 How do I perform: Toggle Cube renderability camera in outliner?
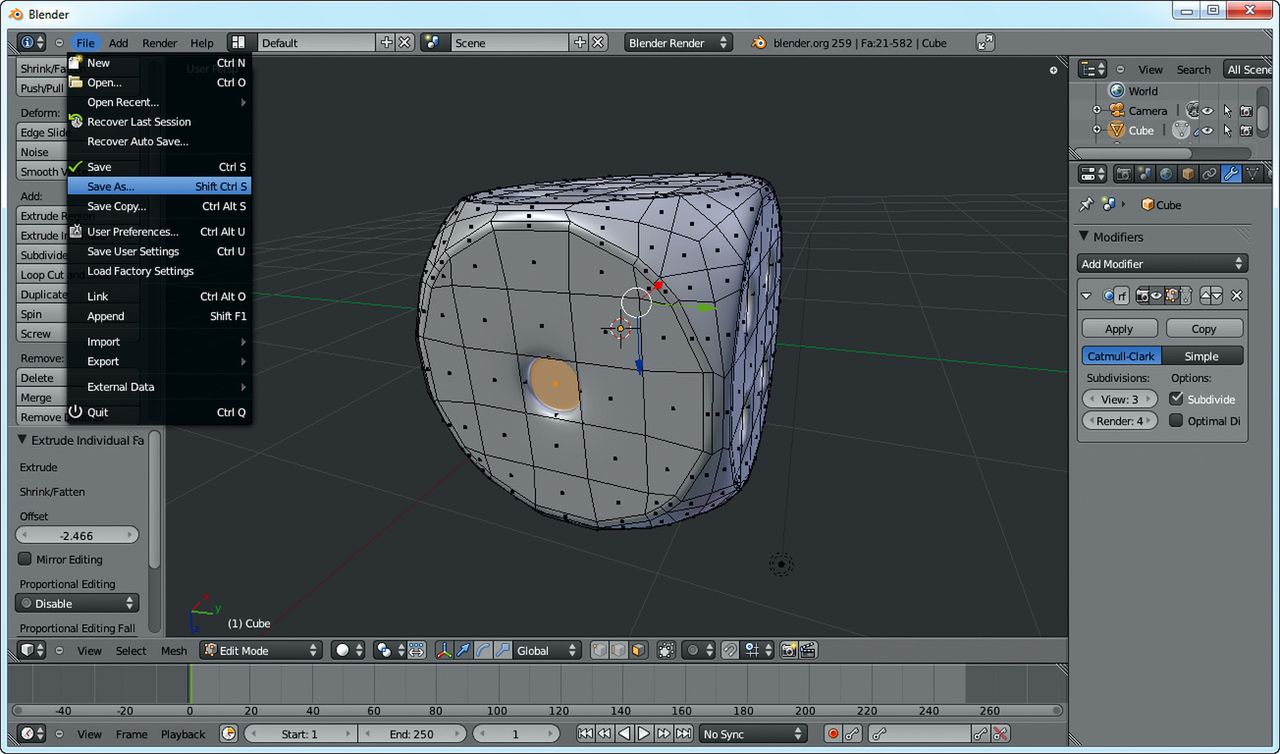[1246, 130]
